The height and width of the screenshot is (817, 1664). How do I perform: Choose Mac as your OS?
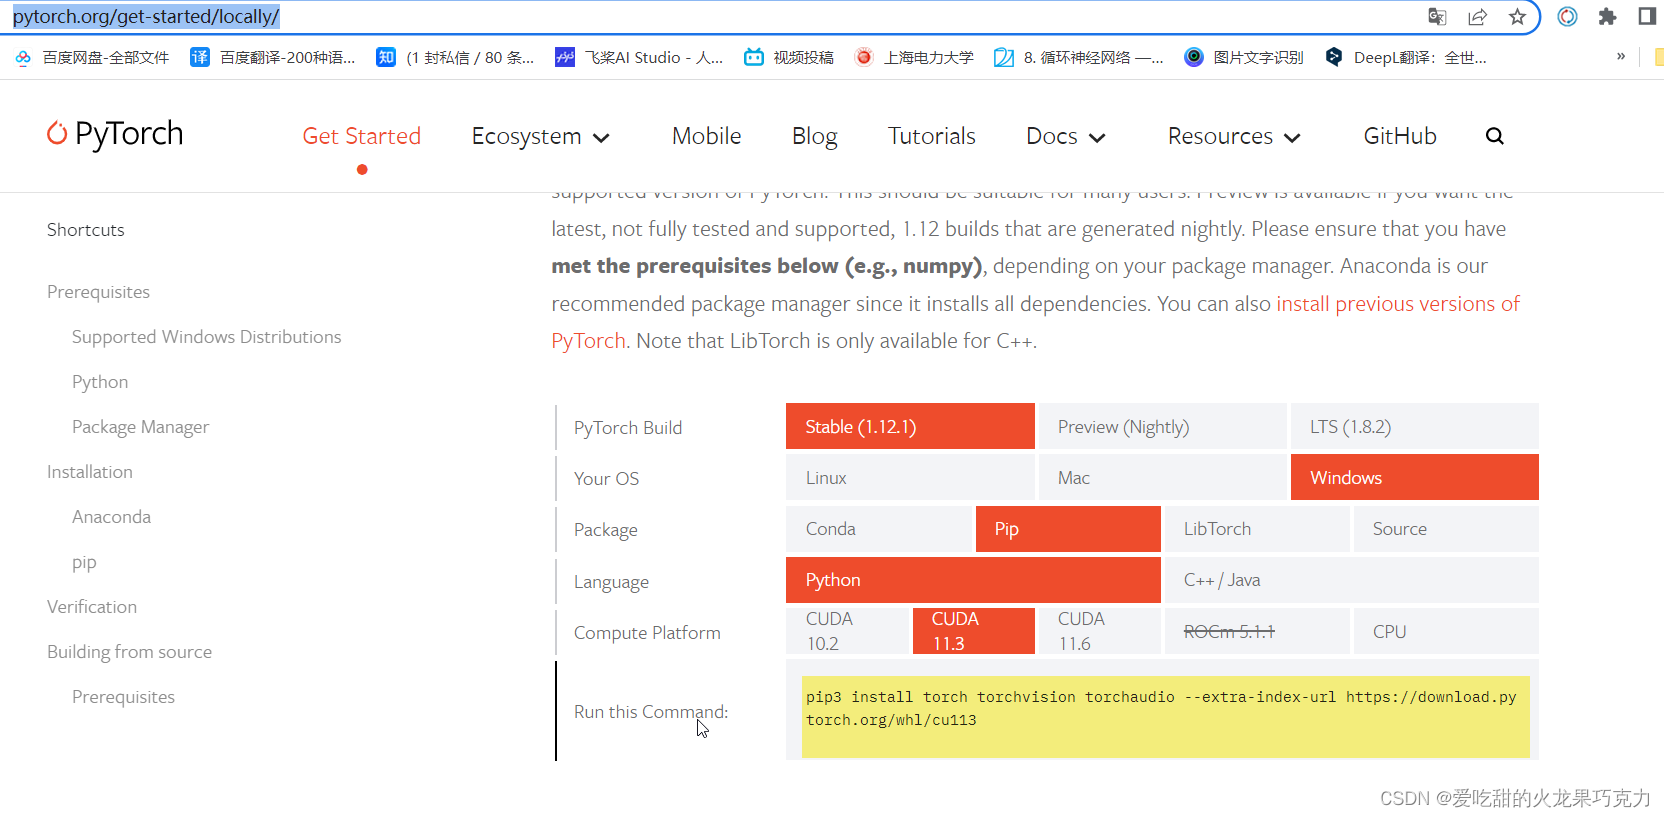[x=1162, y=477]
